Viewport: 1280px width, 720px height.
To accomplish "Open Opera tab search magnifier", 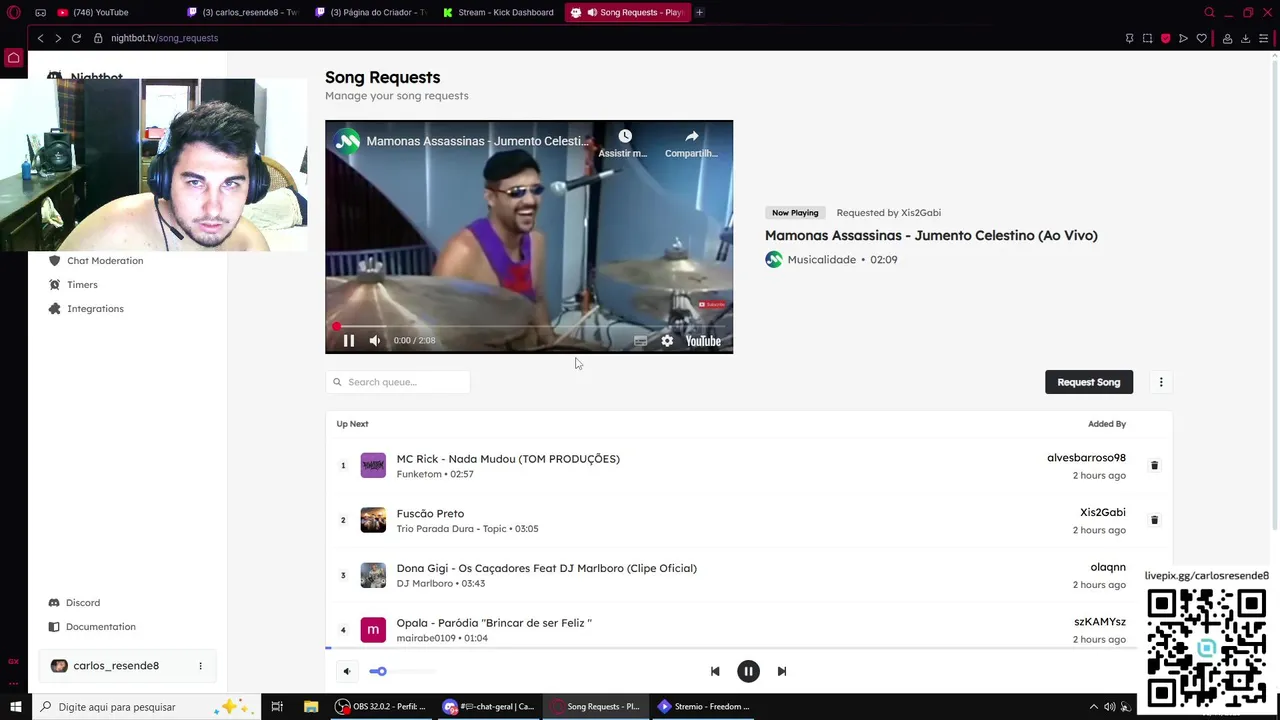I will tap(1210, 12).
